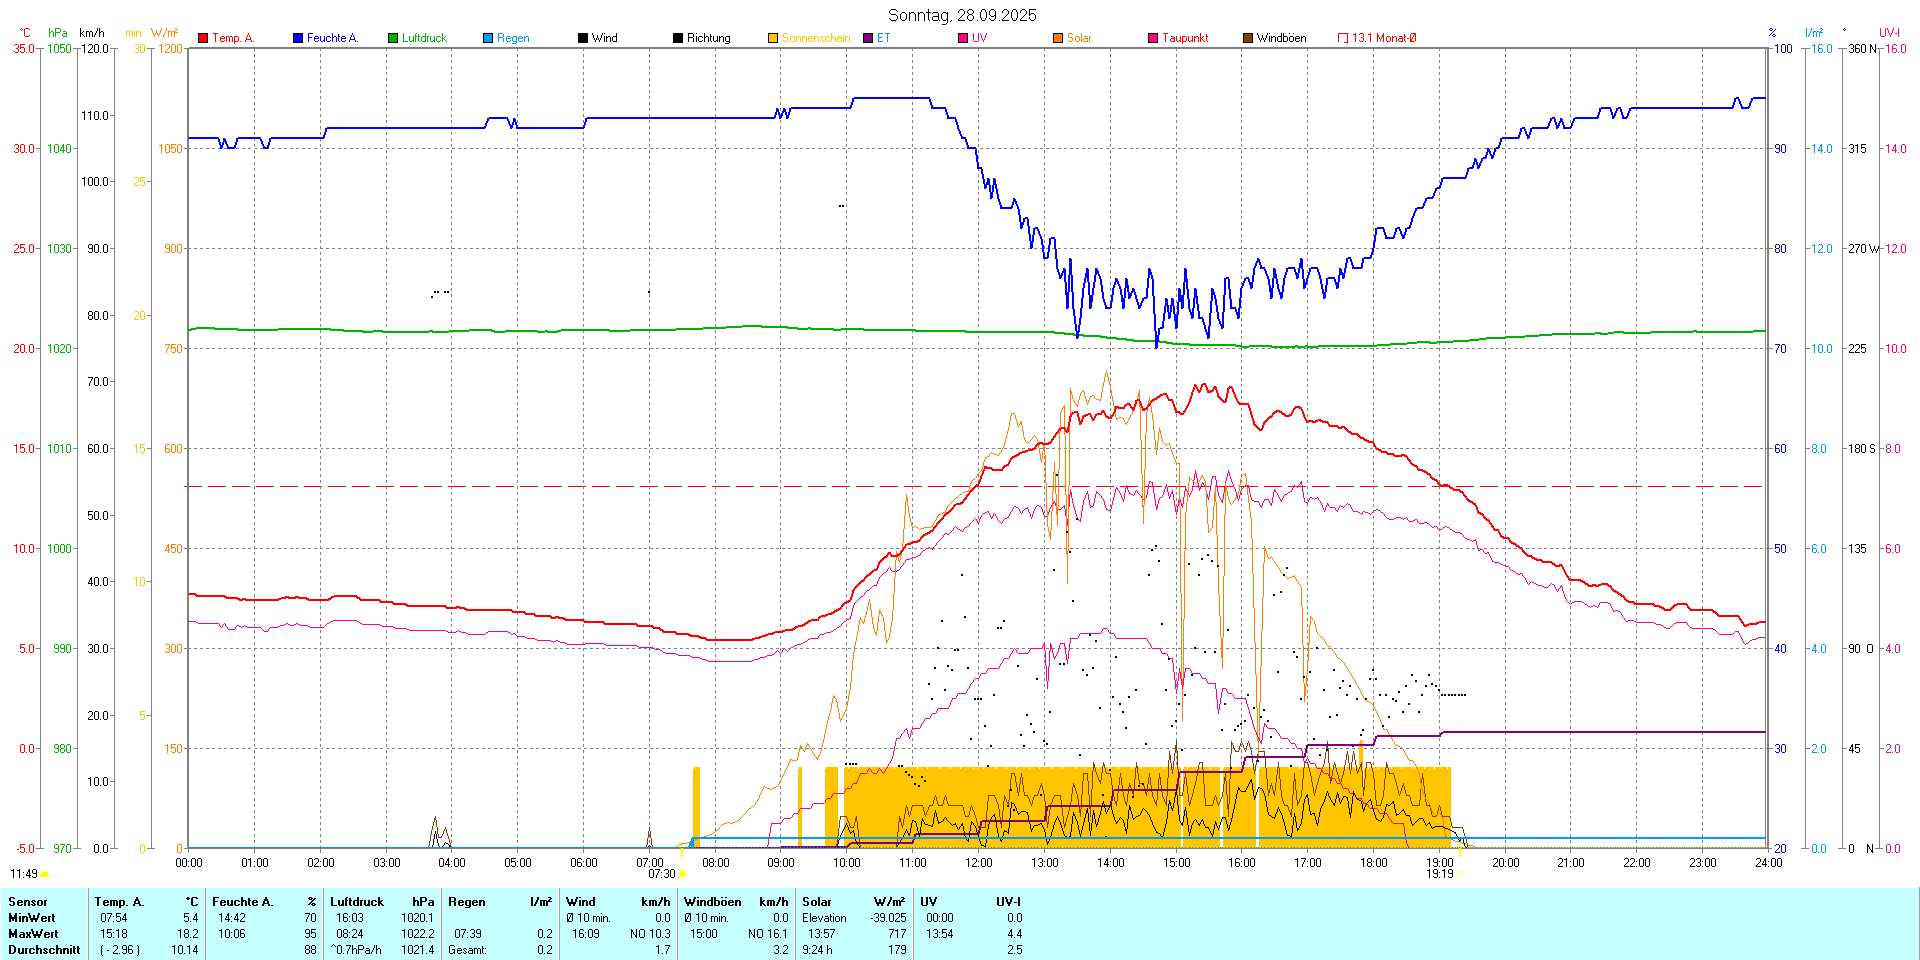The height and width of the screenshot is (960, 1920).
Task: Click the Durchschnitt row label
Action: pyautogui.click(x=44, y=950)
